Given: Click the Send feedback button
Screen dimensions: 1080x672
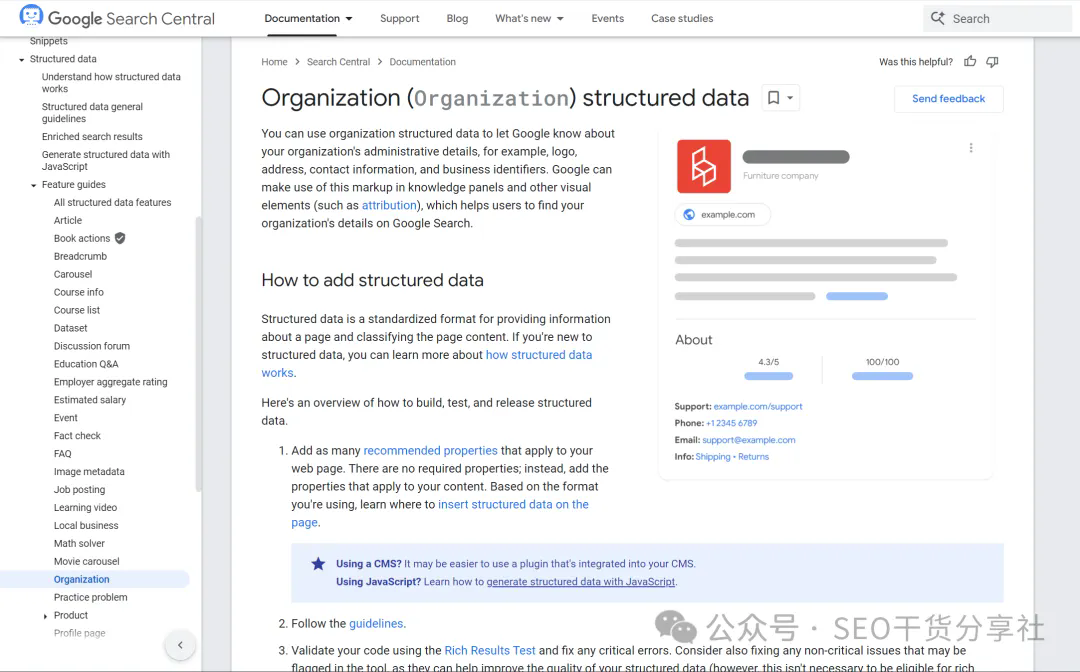Looking at the screenshot, I should 948,98.
